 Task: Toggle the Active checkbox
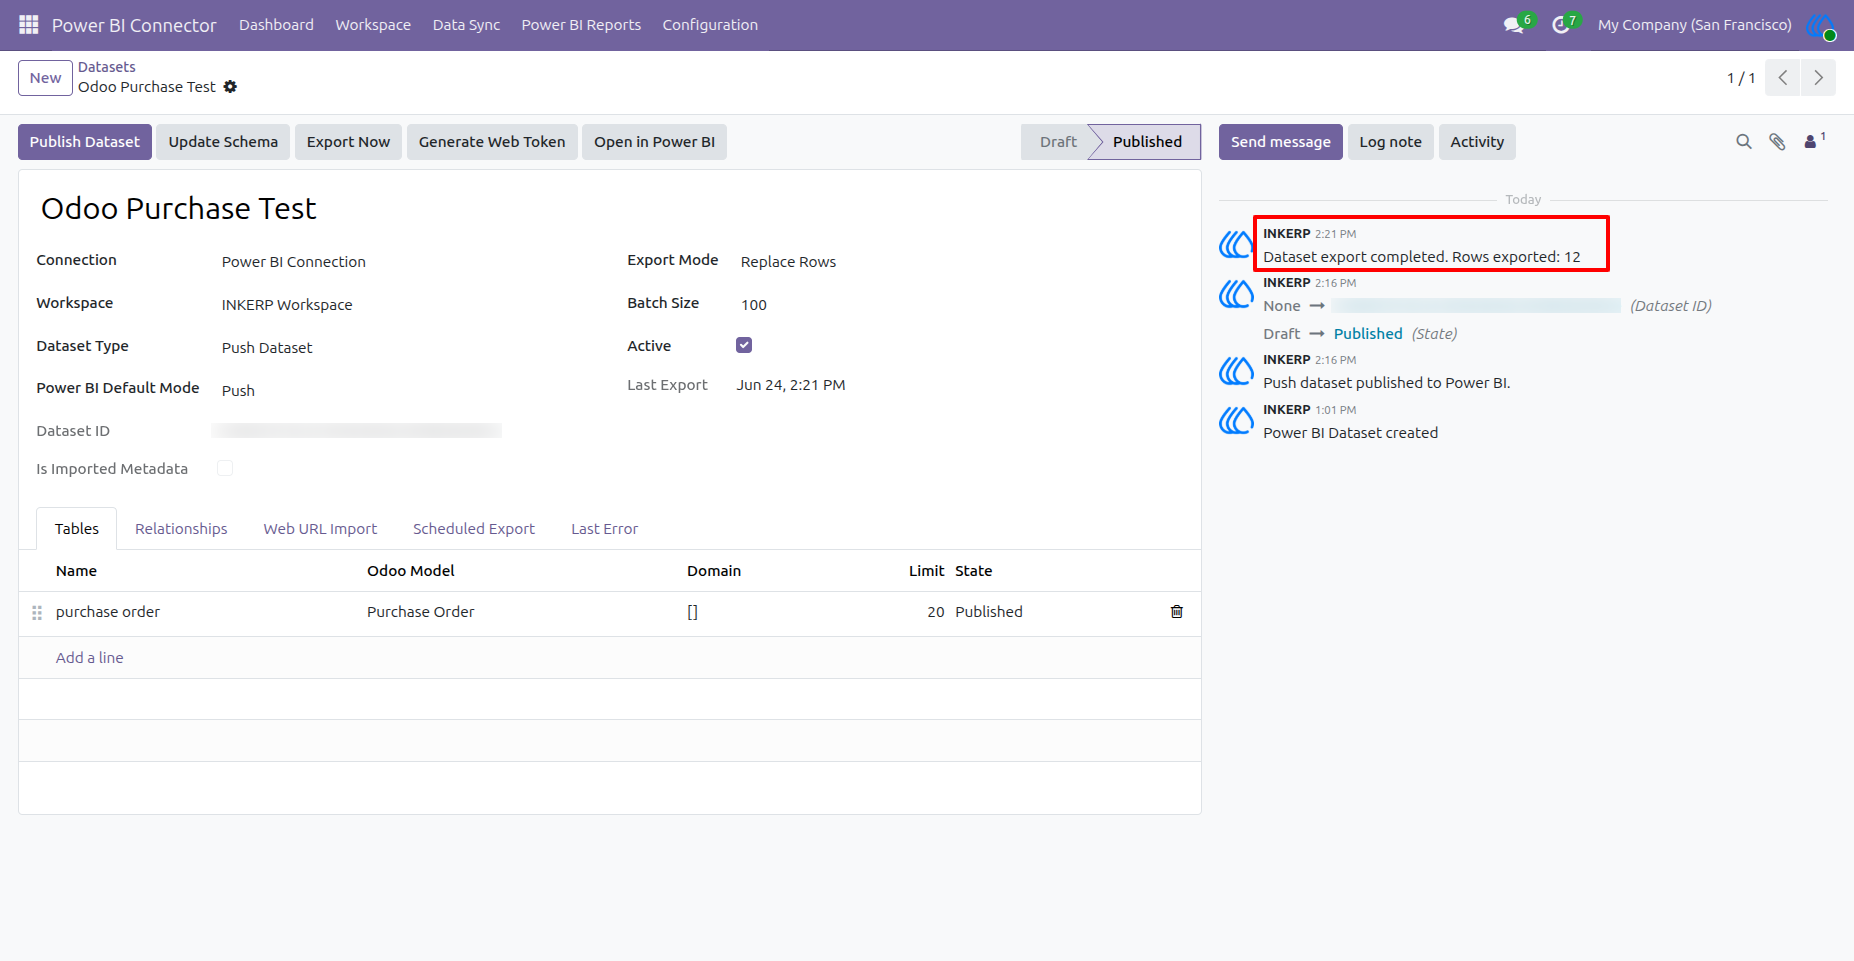click(x=744, y=345)
